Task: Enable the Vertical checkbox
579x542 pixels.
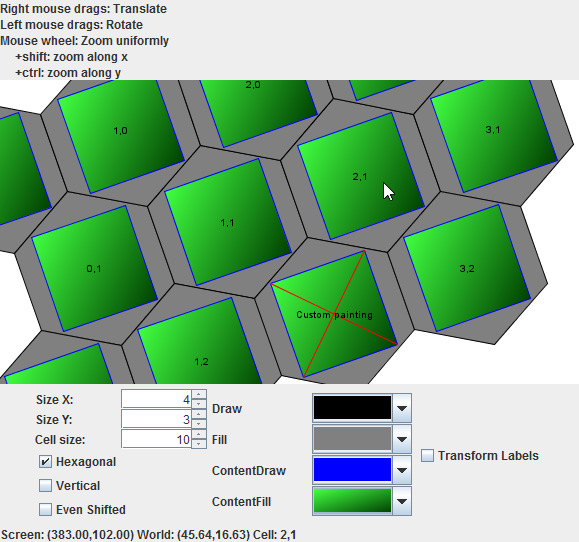Action: [45, 486]
